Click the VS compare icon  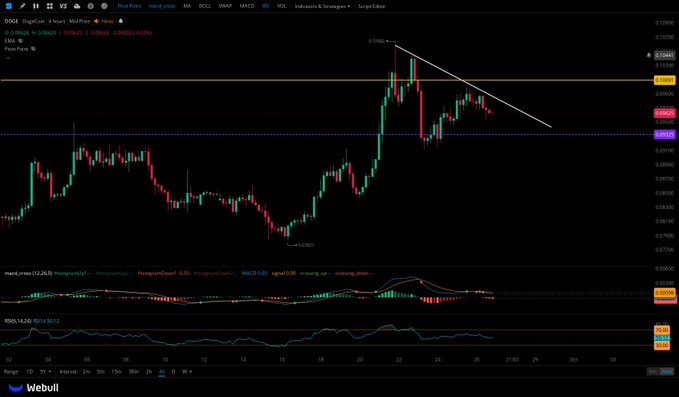pyautogui.click(x=63, y=6)
